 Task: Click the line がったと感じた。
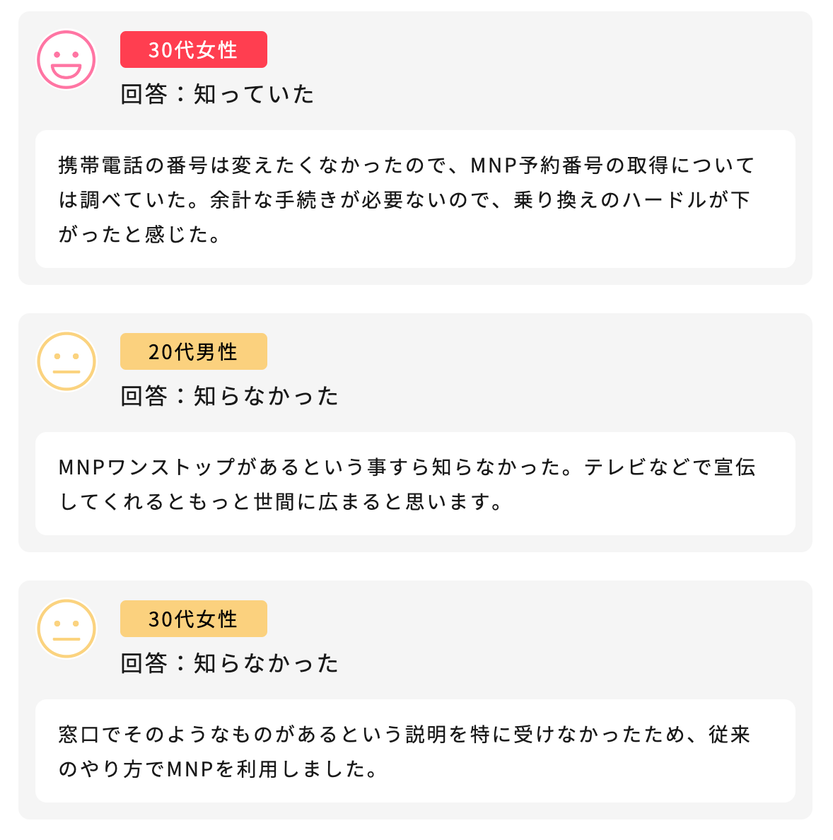pyautogui.click(x=138, y=236)
